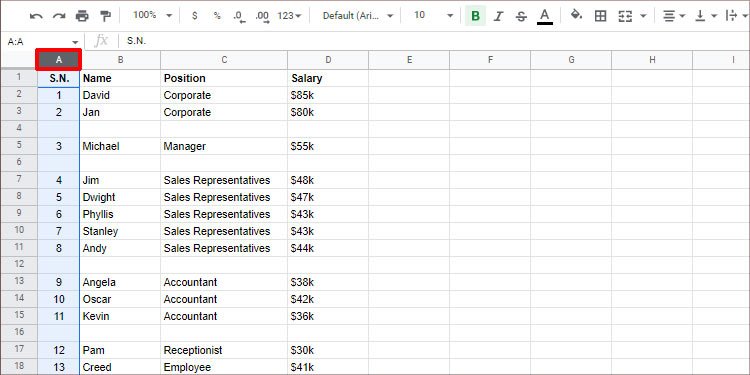Select row 1 header
This screenshot has width=750, height=375.
click(19, 77)
